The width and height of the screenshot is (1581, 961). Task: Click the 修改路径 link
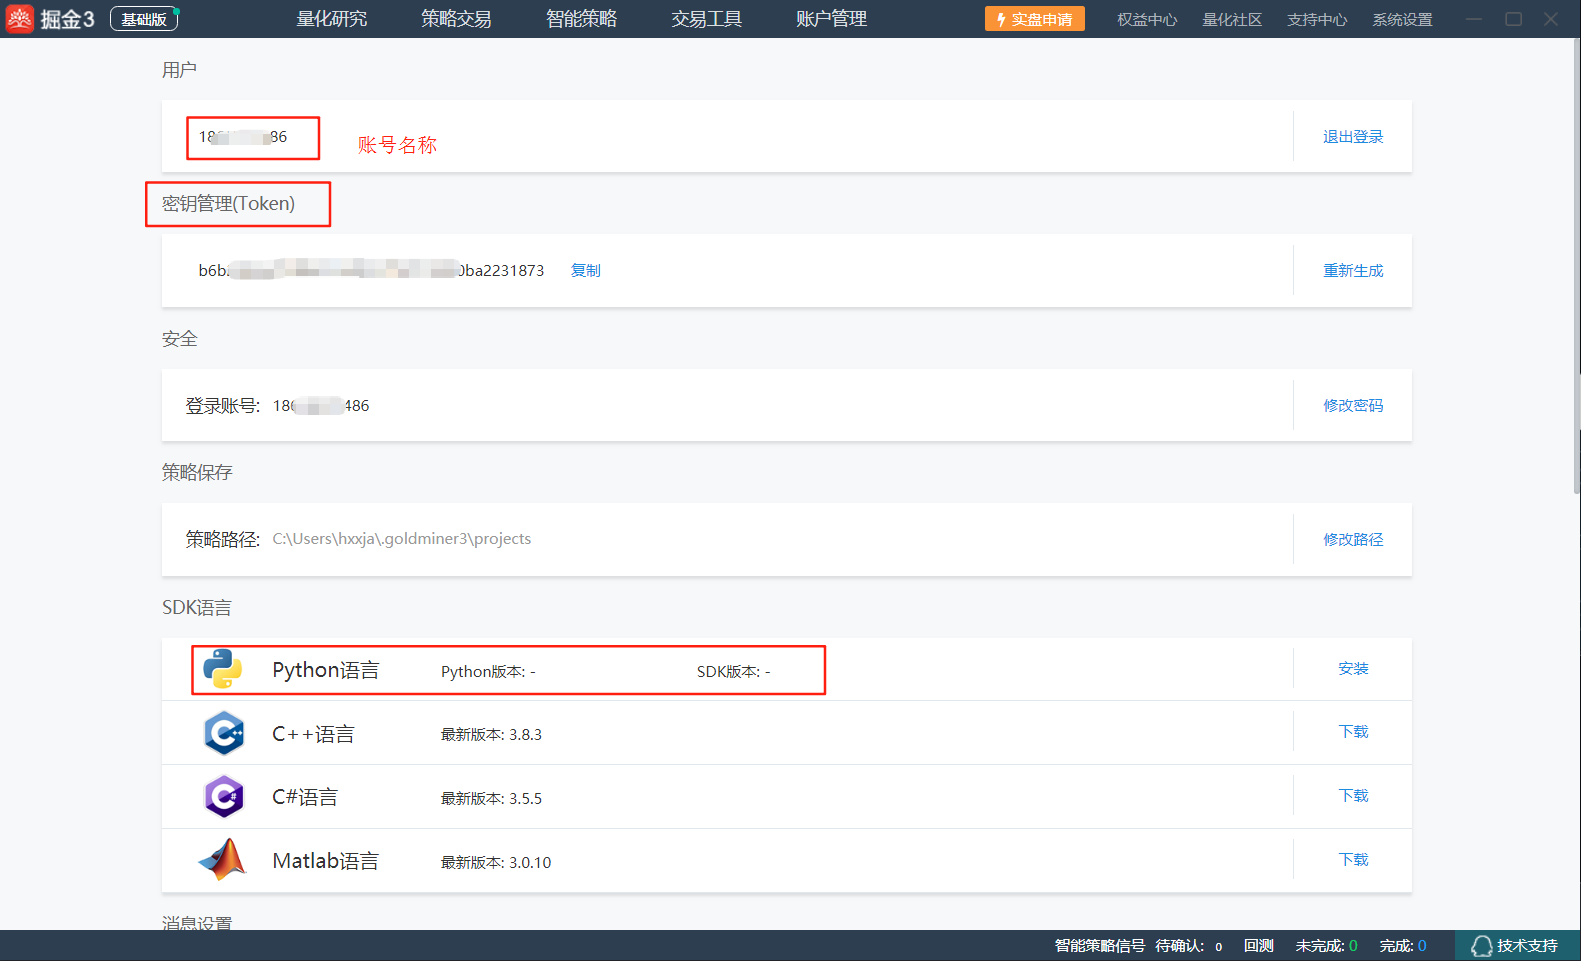(1353, 539)
